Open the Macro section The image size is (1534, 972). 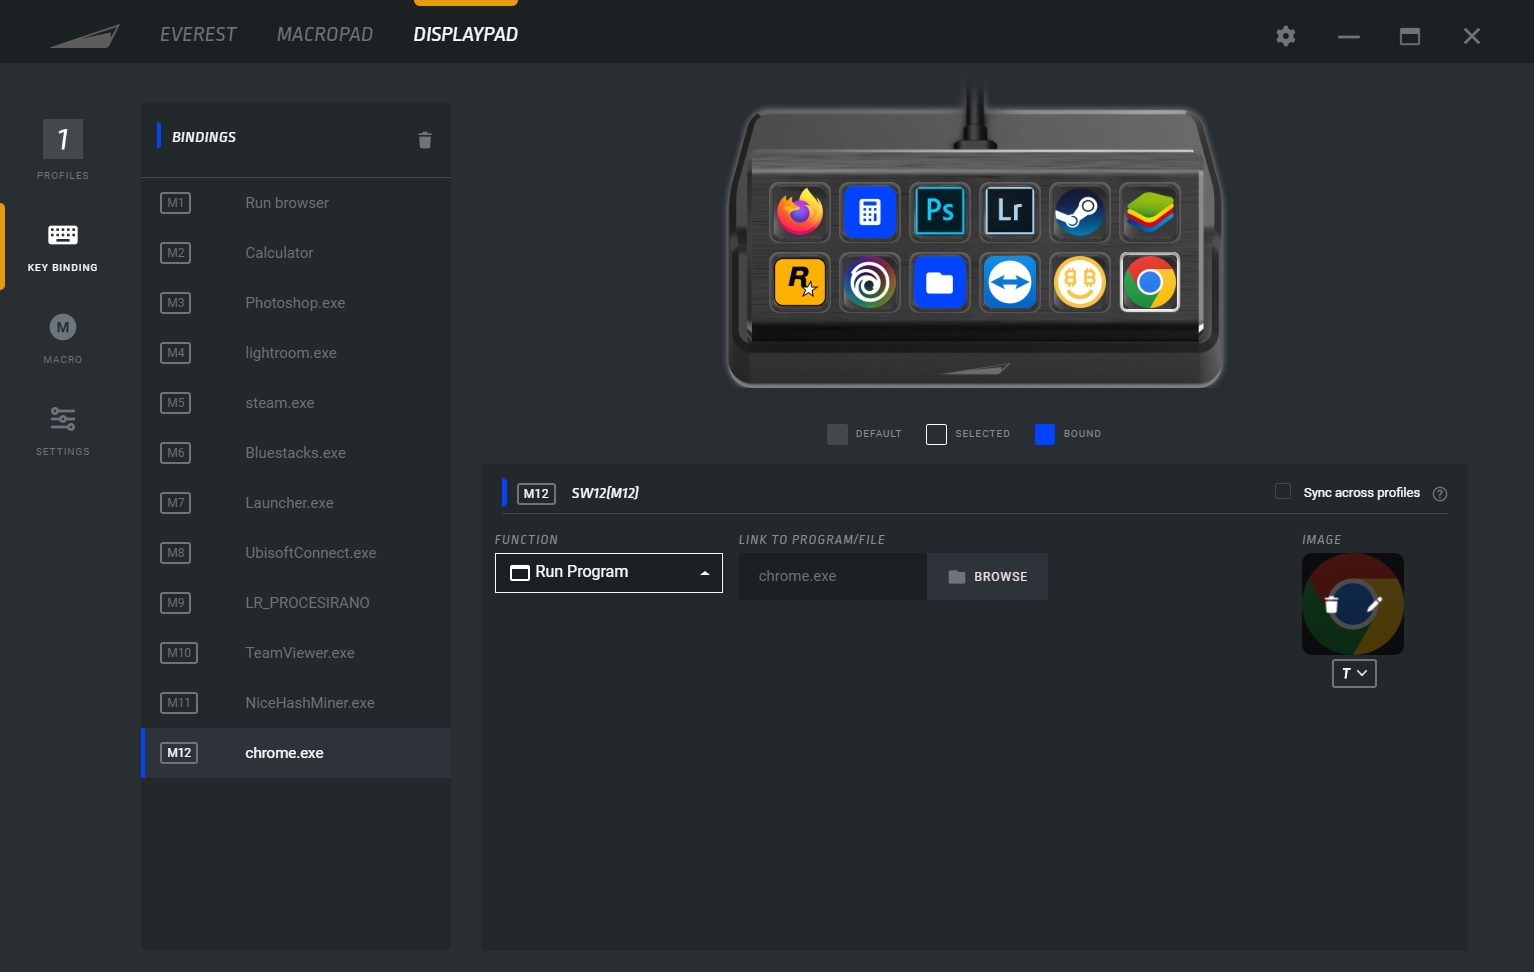[x=63, y=338]
